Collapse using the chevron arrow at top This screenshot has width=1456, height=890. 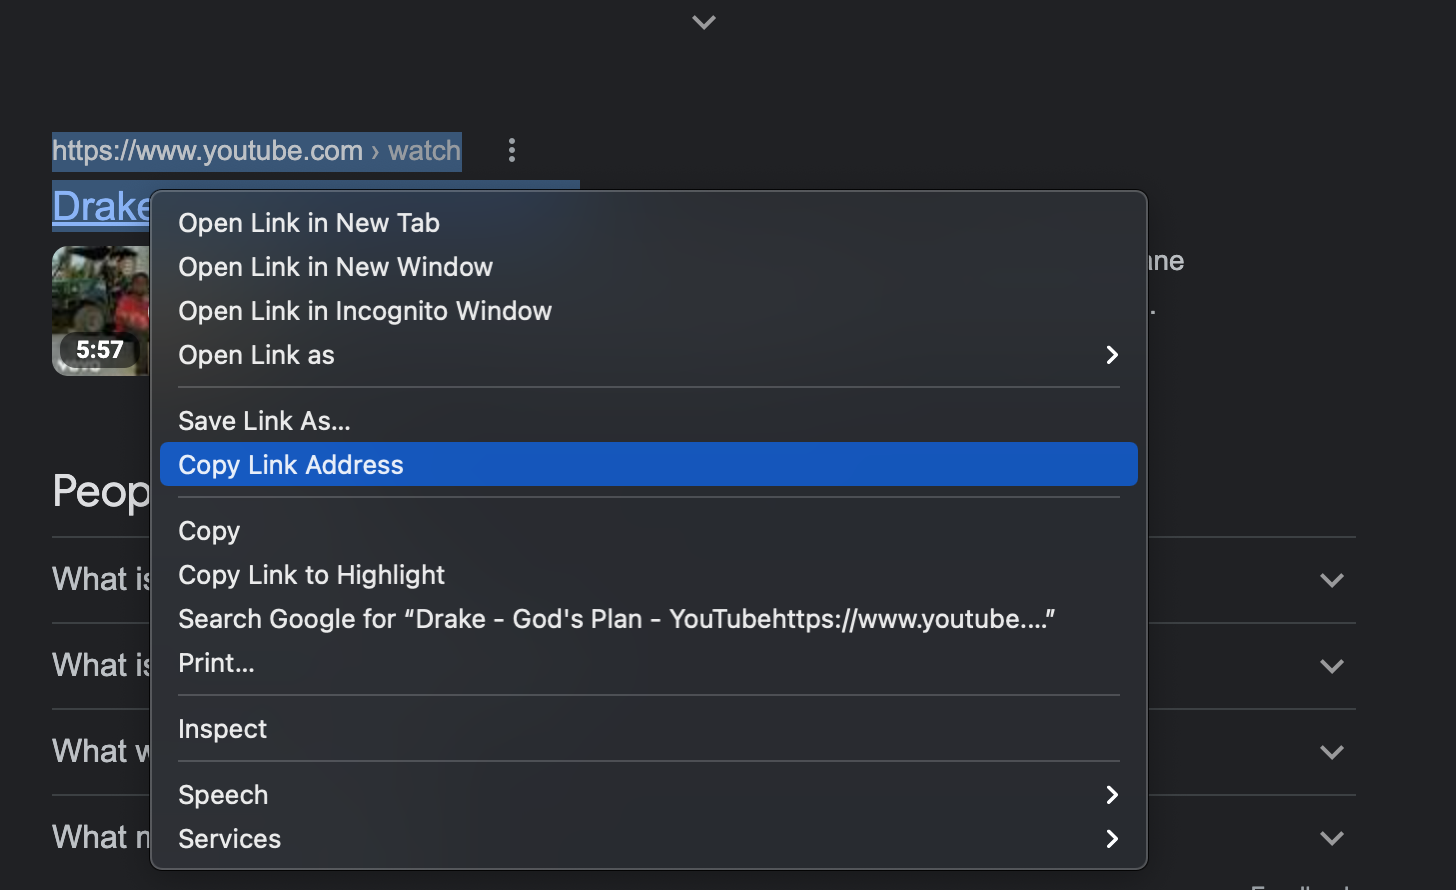click(x=704, y=22)
